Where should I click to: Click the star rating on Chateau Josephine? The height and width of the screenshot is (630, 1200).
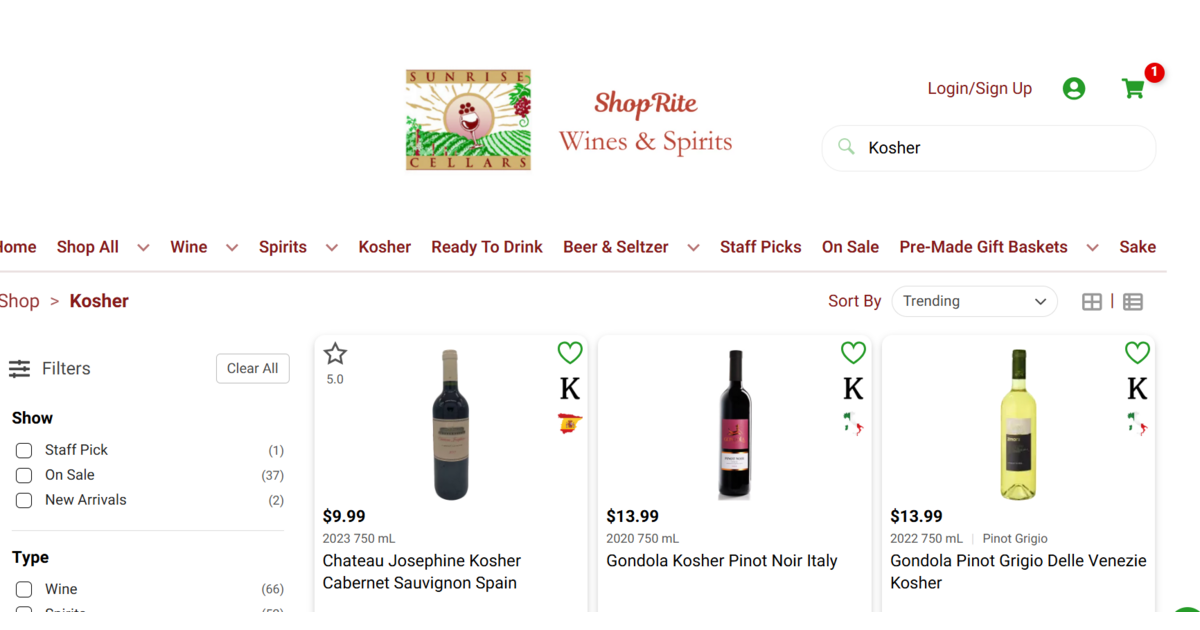(335, 352)
